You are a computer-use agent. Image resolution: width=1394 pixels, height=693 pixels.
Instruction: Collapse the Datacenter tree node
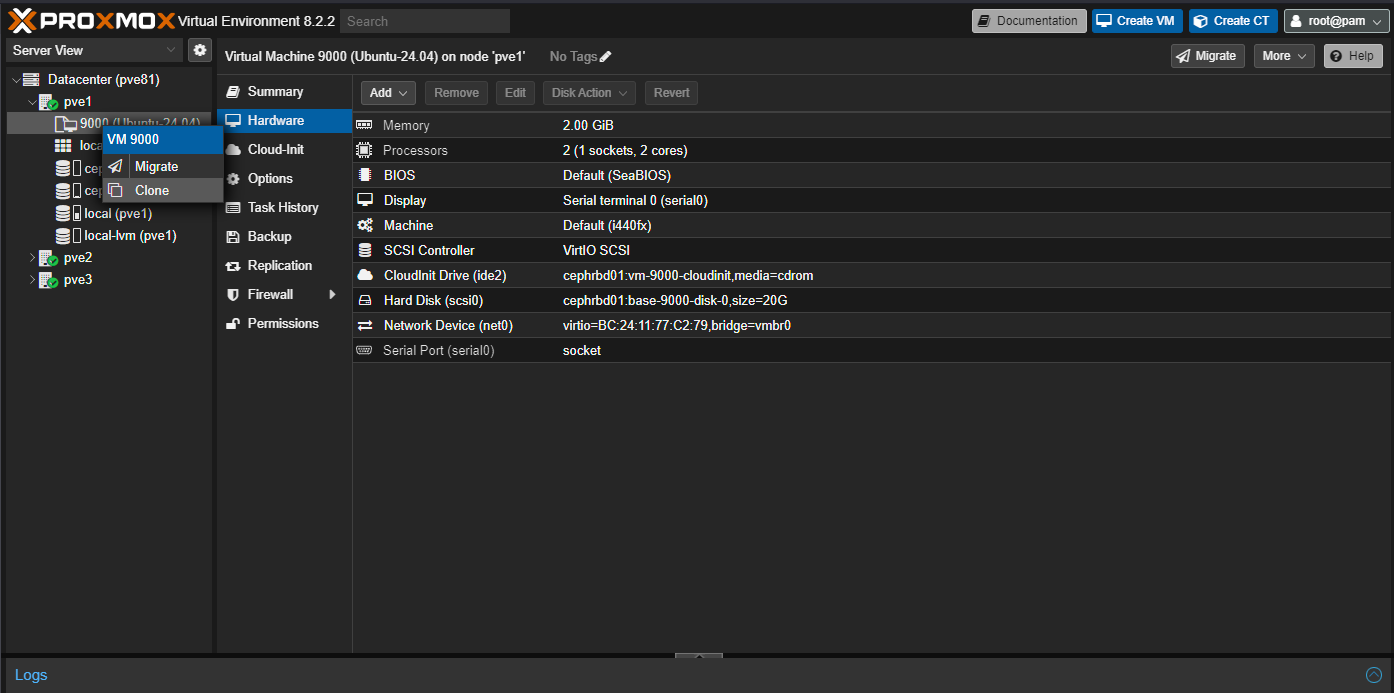15,80
